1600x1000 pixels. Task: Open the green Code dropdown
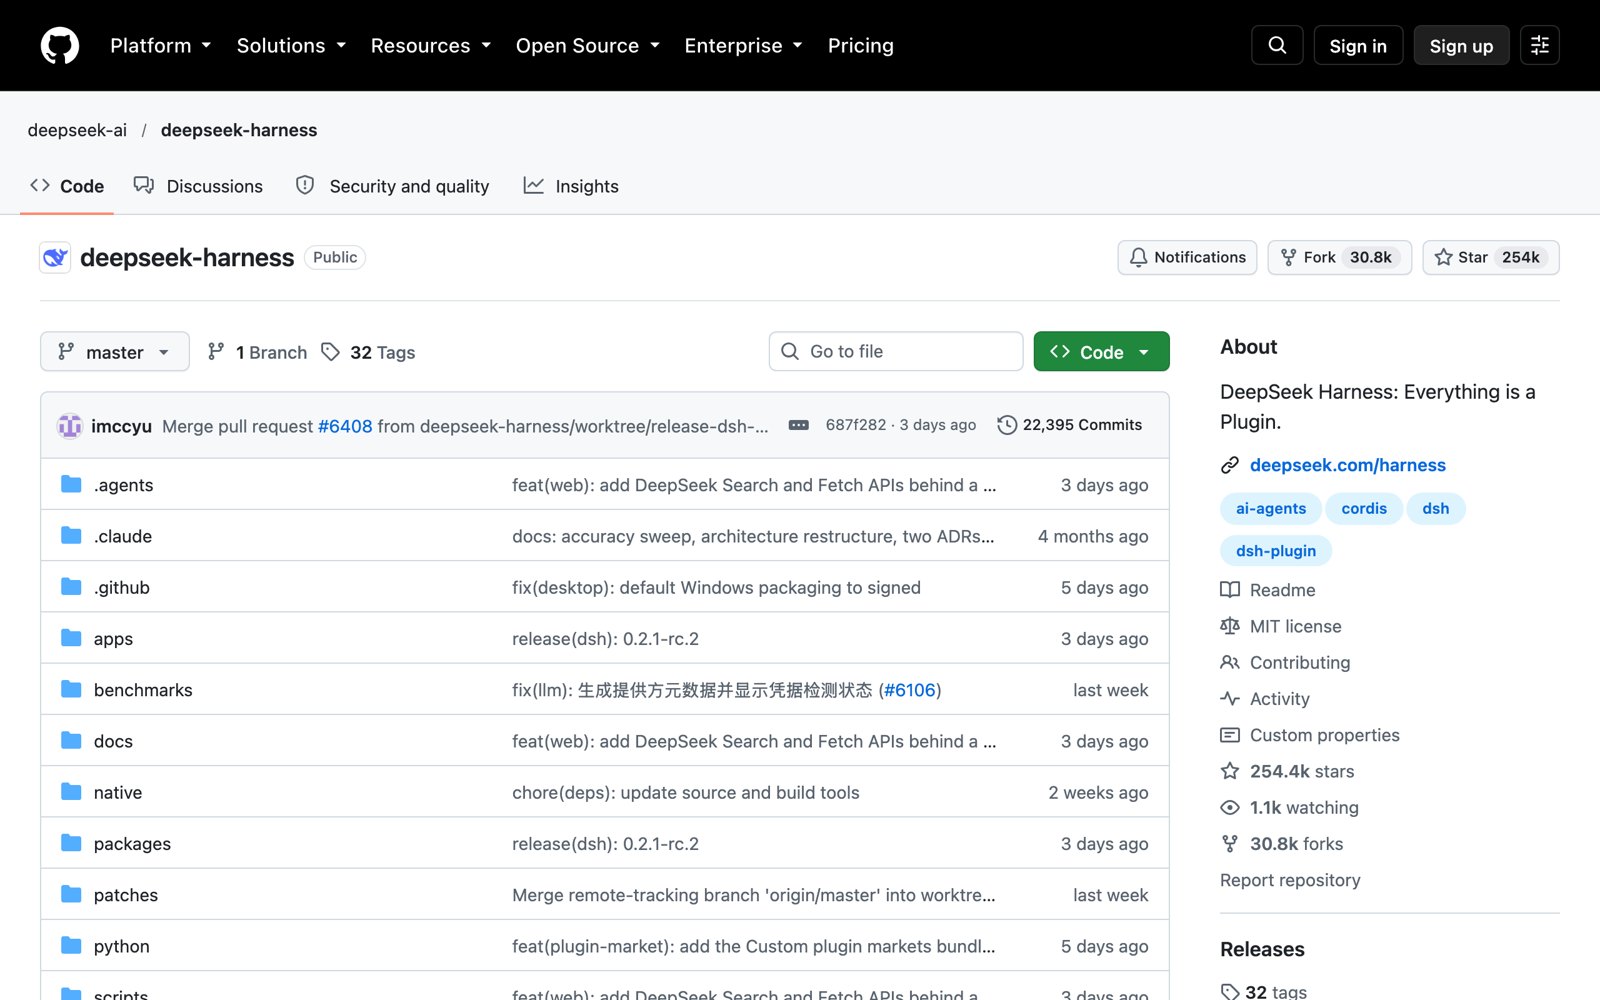point(1101,352)
